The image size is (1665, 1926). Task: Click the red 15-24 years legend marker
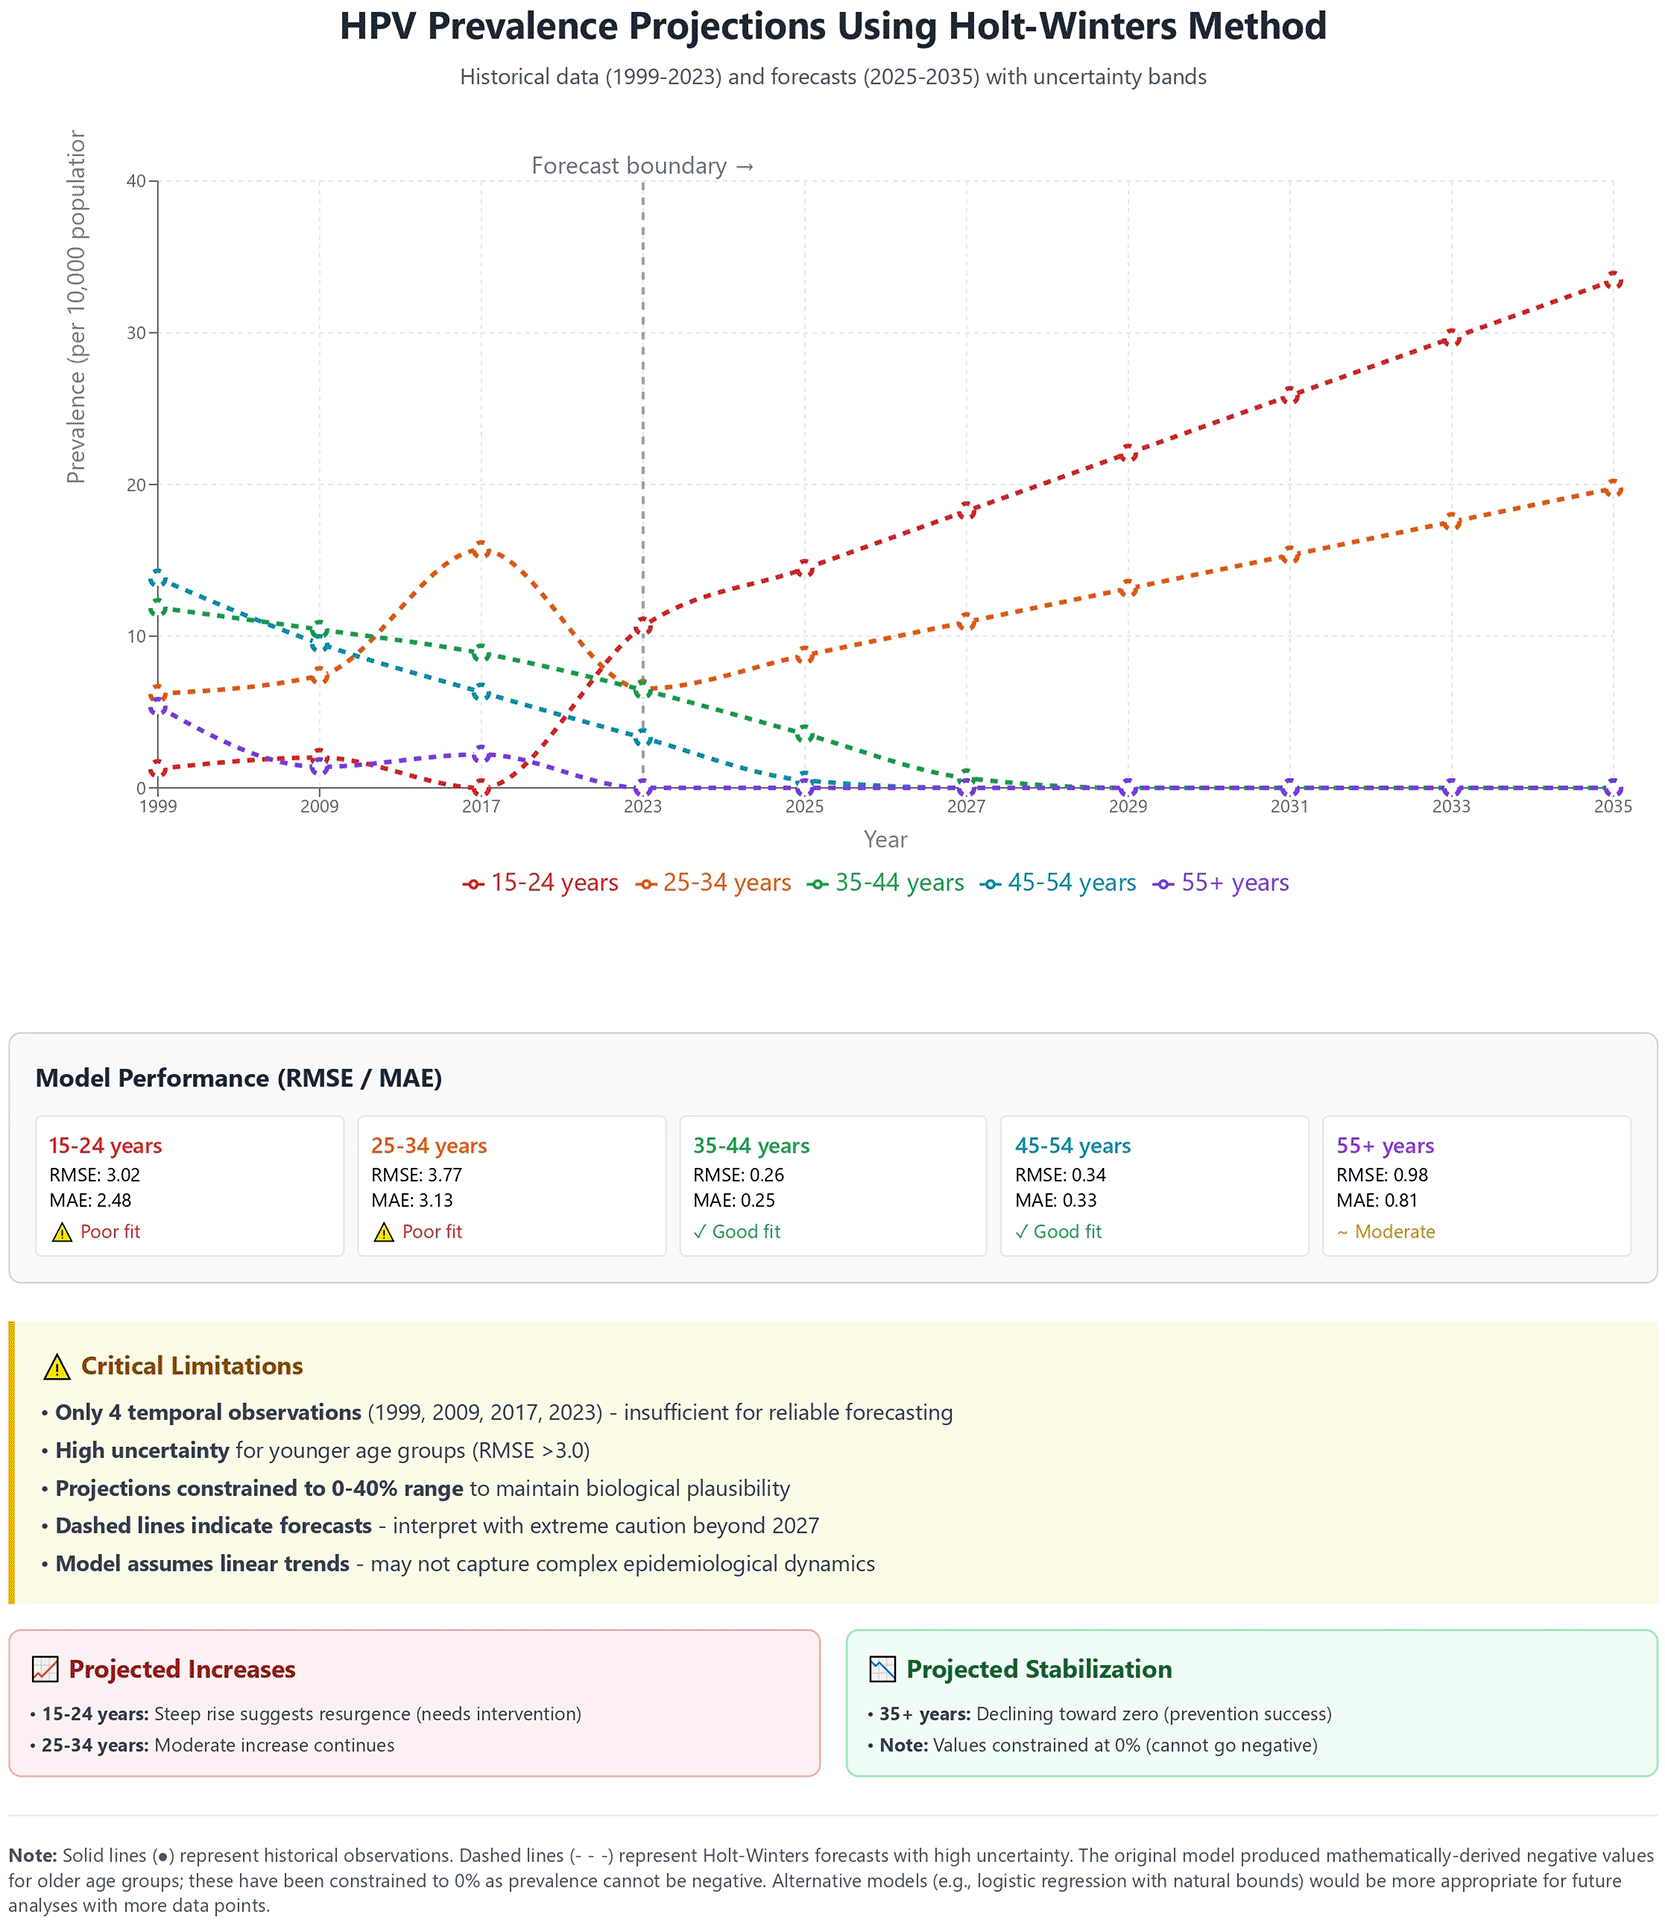tap(473, 884)
